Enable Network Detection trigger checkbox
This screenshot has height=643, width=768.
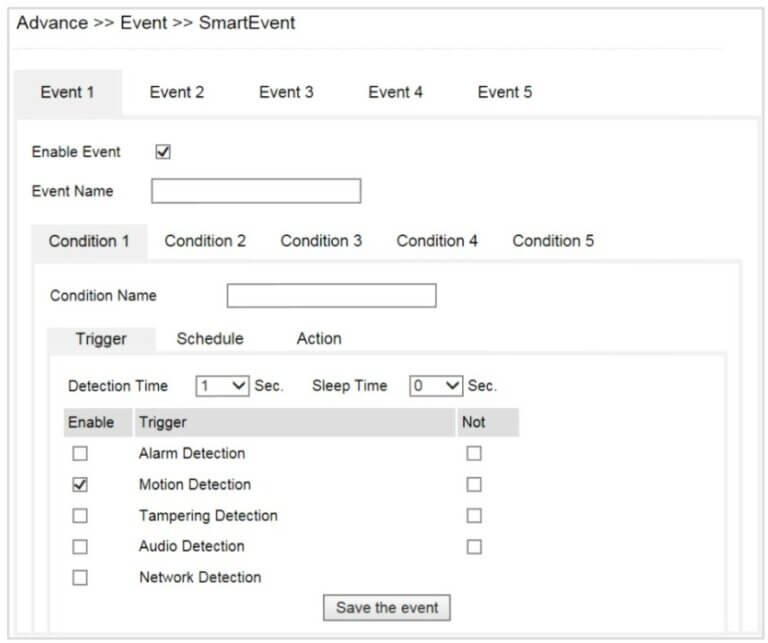tap(80, 578)
